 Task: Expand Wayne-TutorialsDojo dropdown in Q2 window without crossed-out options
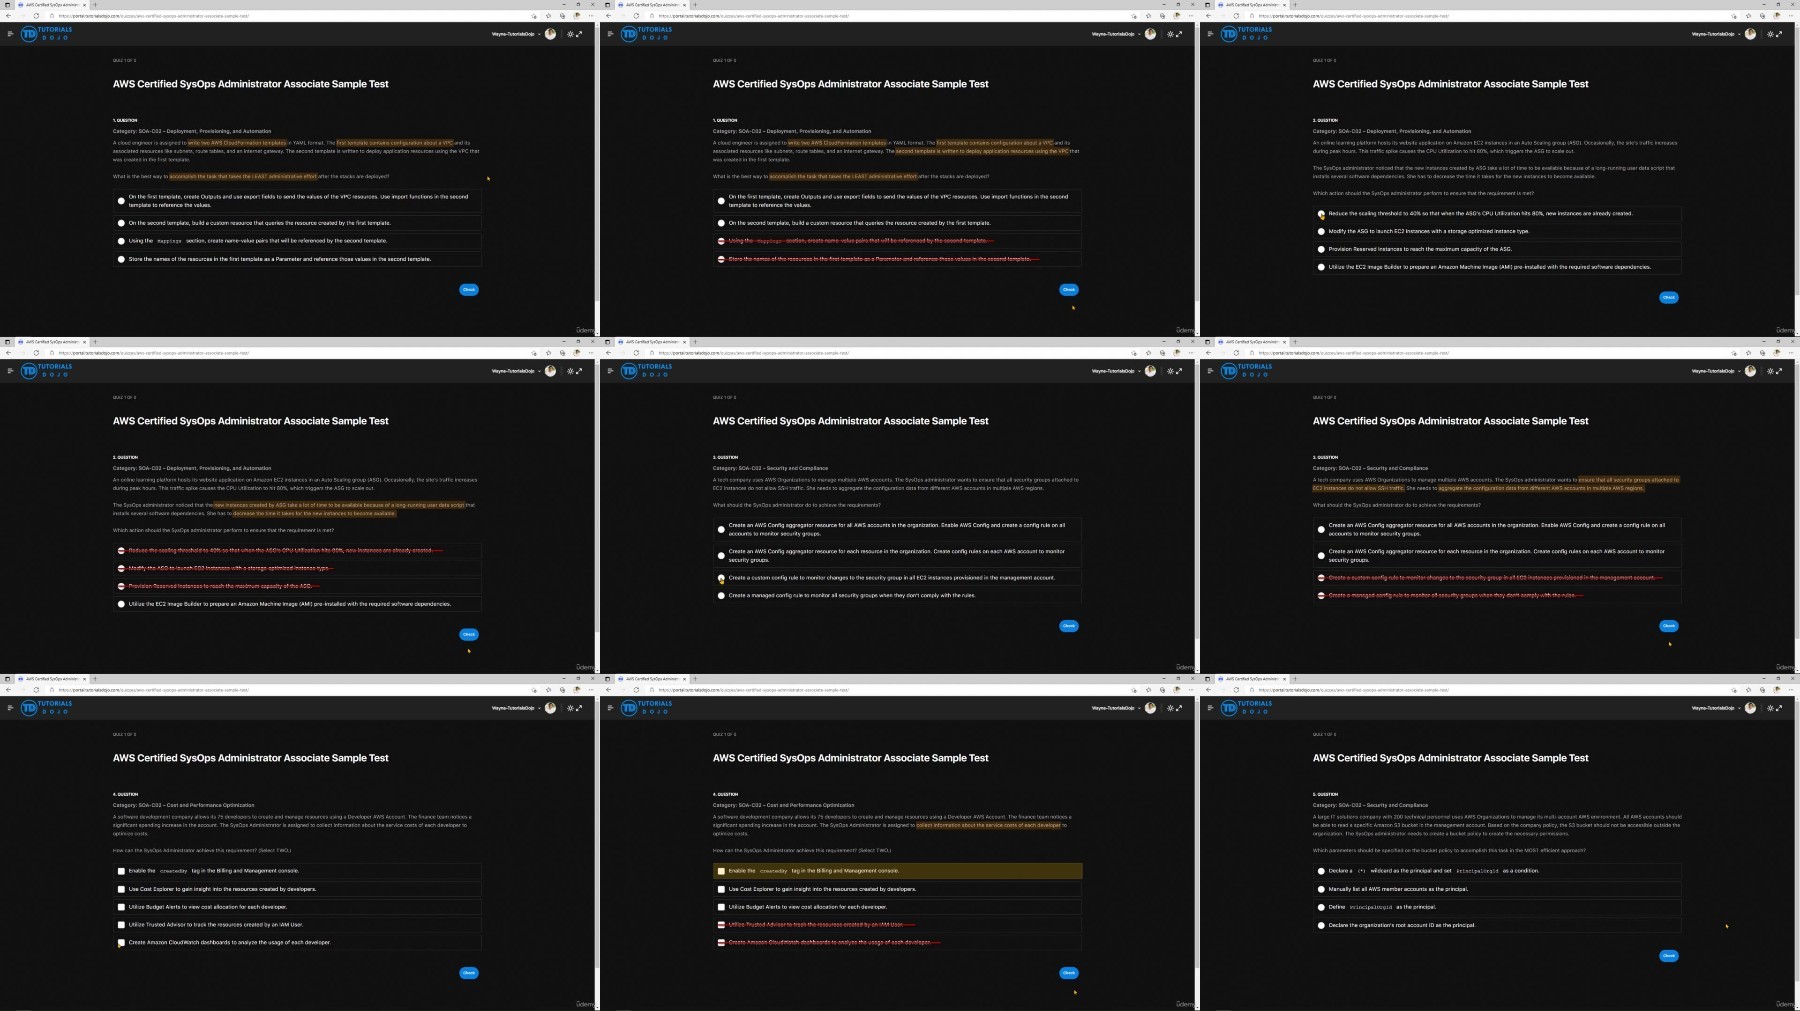tap(1717, 34)
